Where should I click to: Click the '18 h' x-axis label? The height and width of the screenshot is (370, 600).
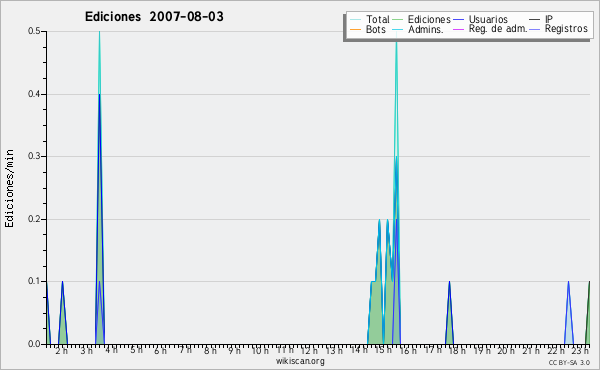[x=458, y=351]
